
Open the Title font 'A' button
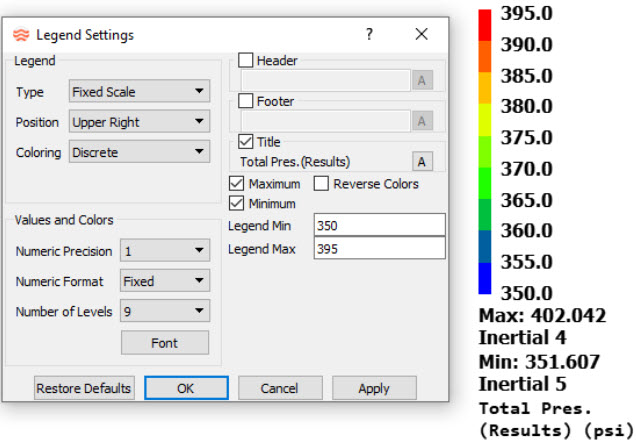(x=422, y=161)
